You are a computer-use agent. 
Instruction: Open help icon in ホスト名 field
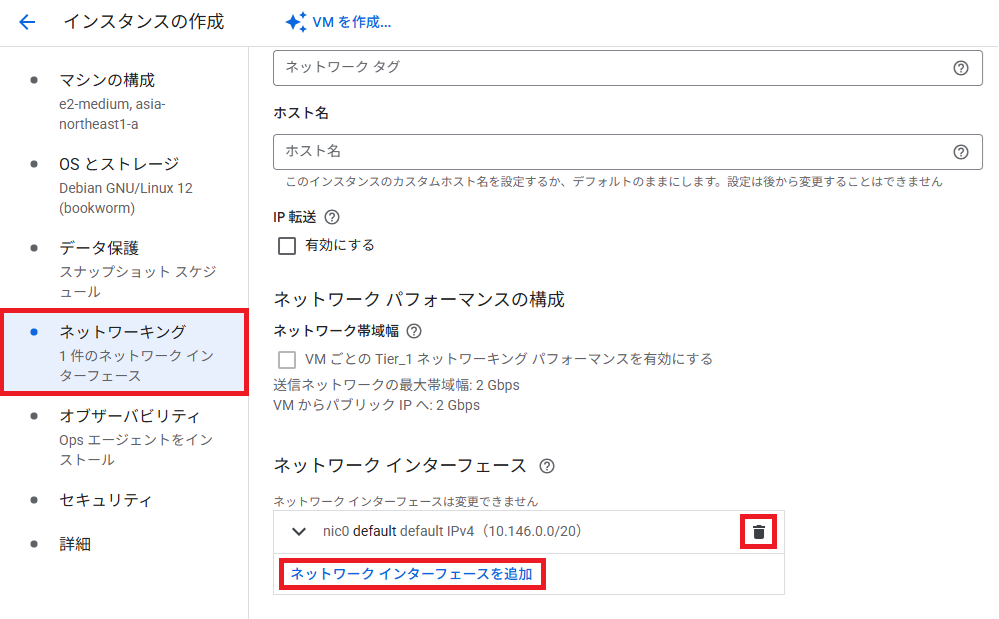[x=961, y=152]
